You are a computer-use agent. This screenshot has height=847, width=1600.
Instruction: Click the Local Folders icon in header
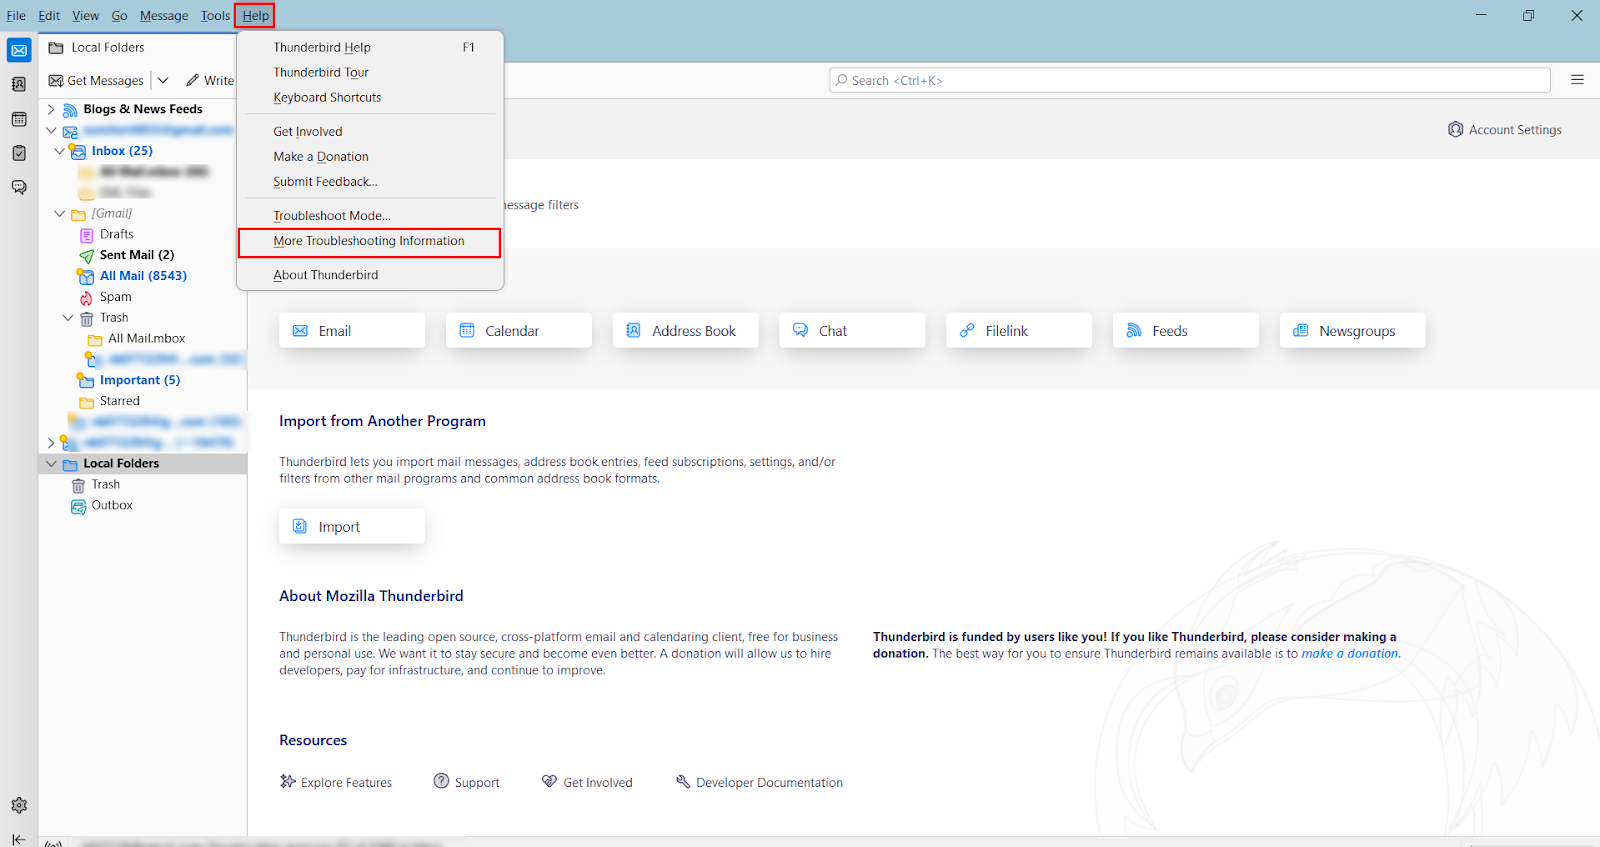click(56, 48)
